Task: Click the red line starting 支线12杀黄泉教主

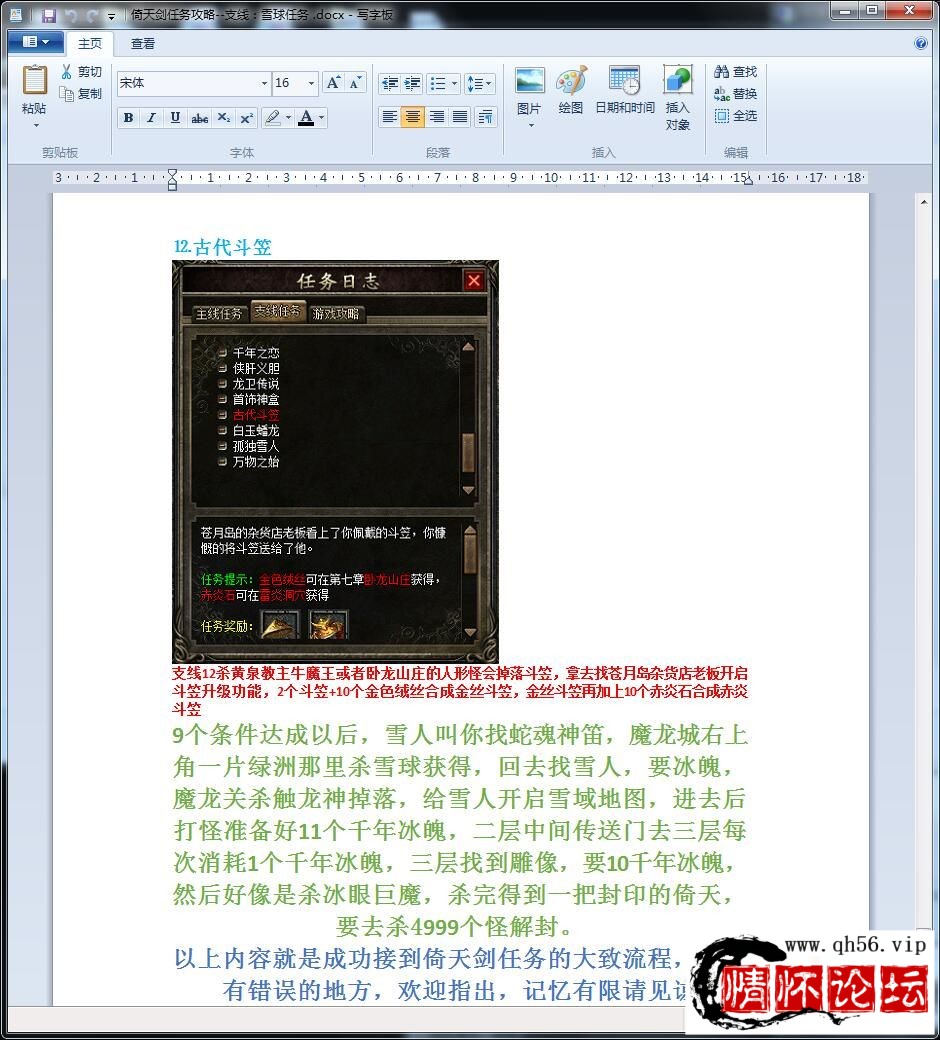Action: 460,673
